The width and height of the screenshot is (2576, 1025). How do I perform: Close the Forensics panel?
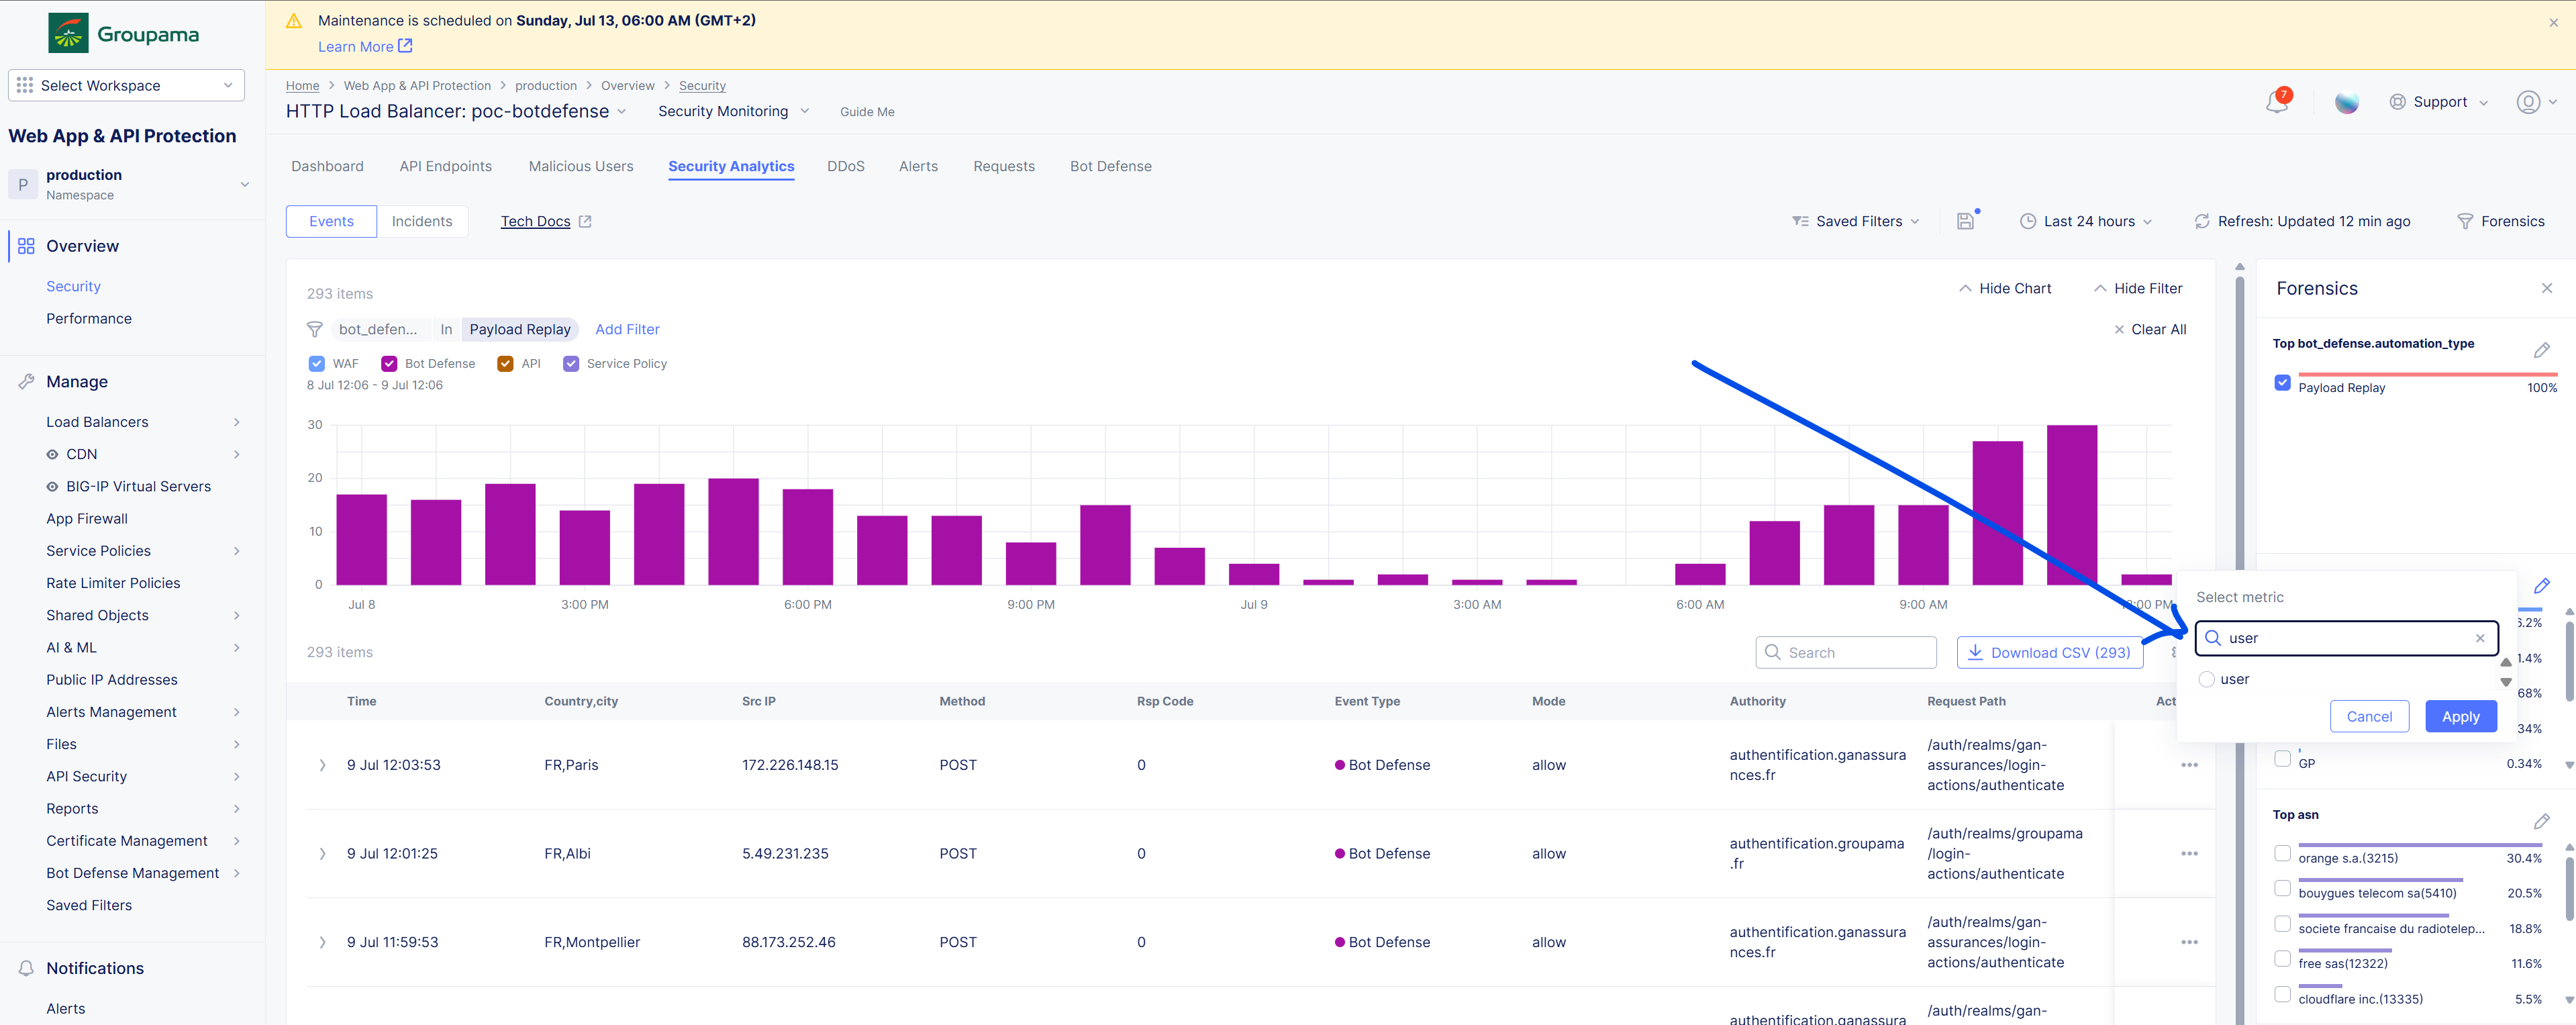point(2546,288)
